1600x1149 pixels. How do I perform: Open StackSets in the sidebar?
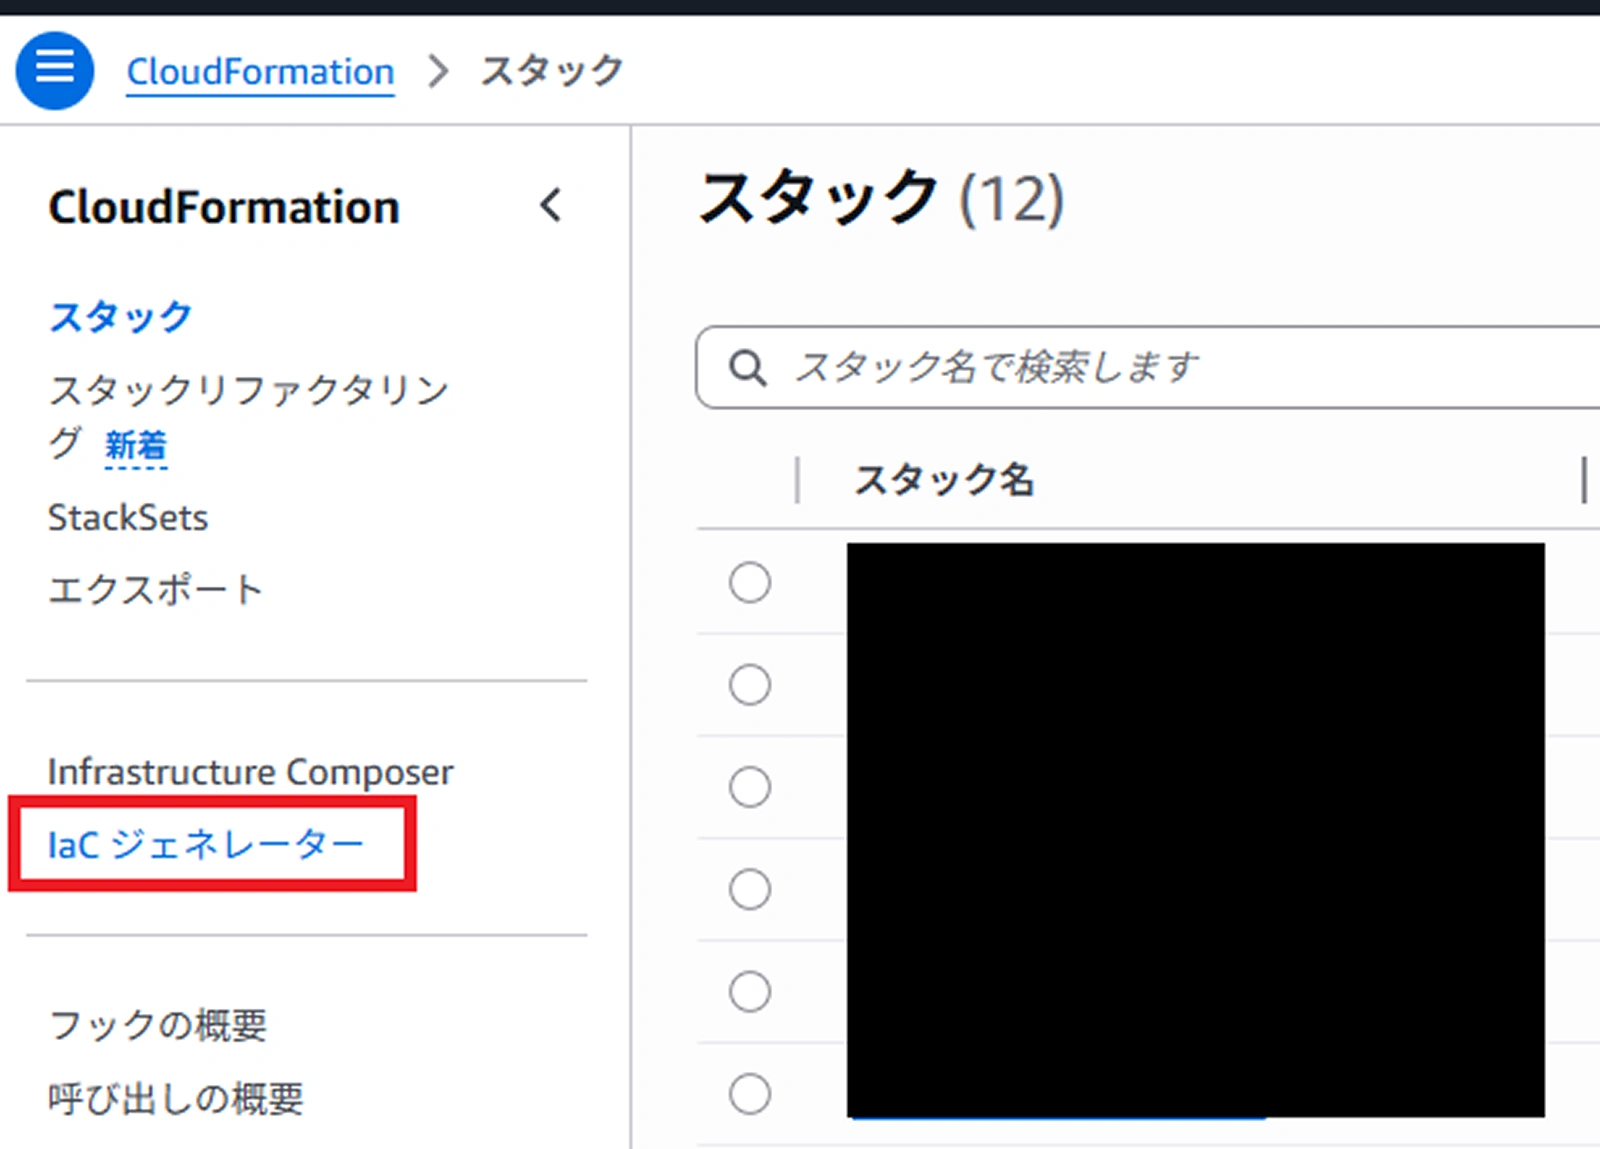pyautogui.click(x=128, y=518)
